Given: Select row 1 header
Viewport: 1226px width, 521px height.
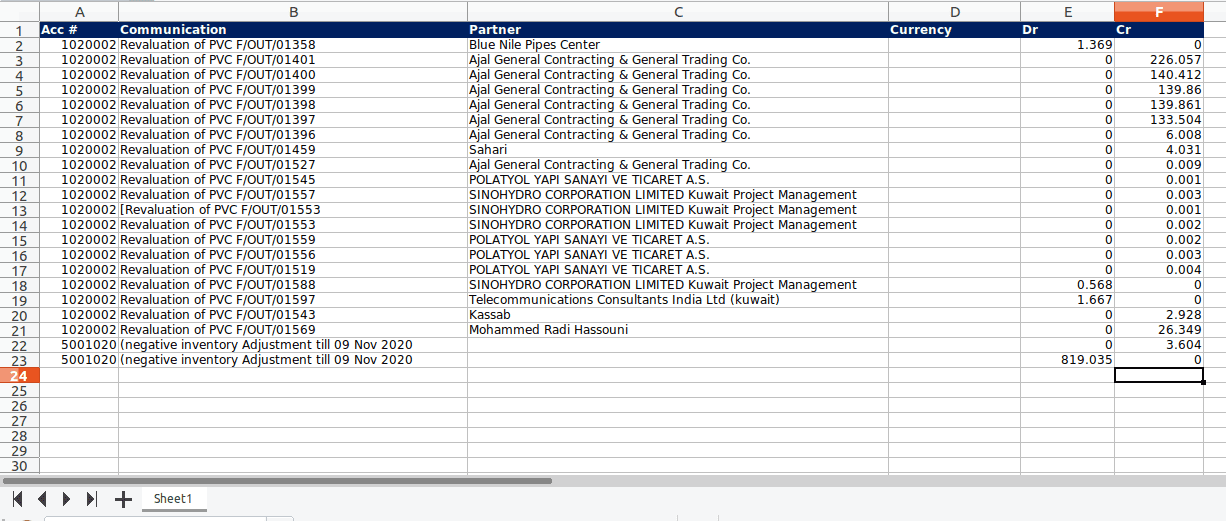Looking at the screenshot, I should [19, 30].
